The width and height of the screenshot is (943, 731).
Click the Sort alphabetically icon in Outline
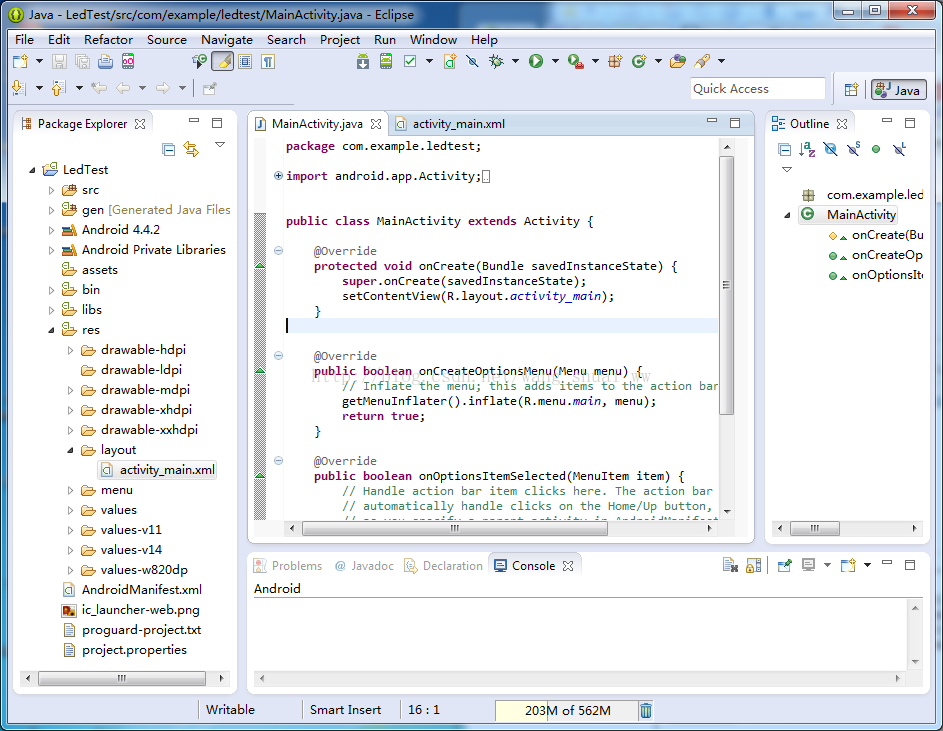(x=807, y=149)
